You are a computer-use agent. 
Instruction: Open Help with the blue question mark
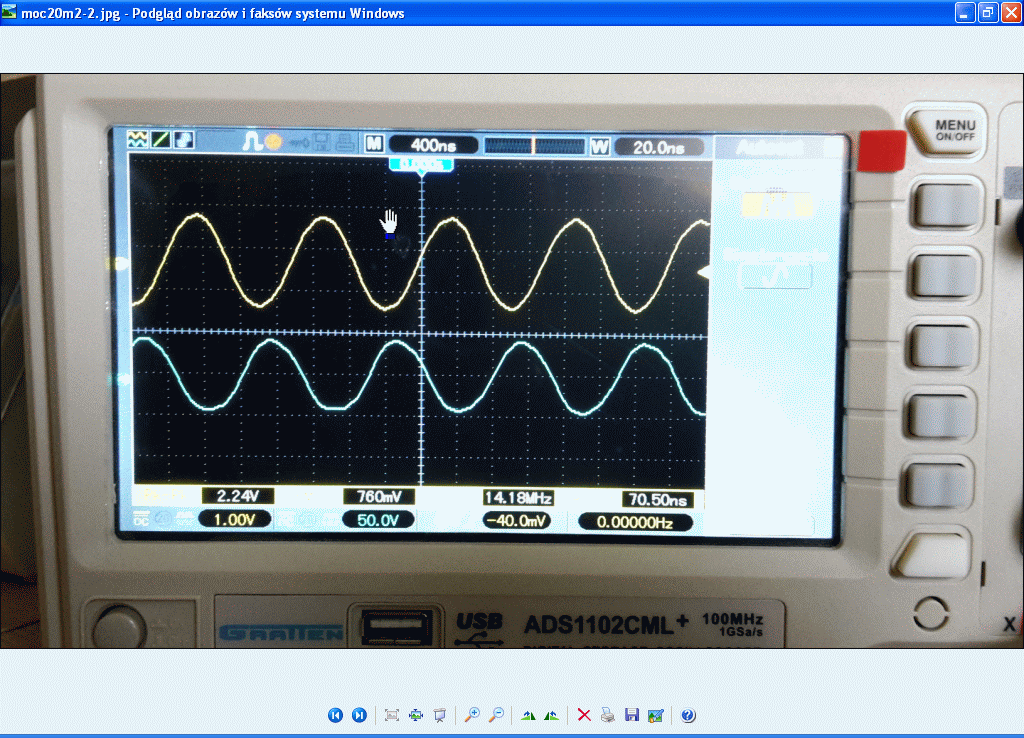(688, 715)
